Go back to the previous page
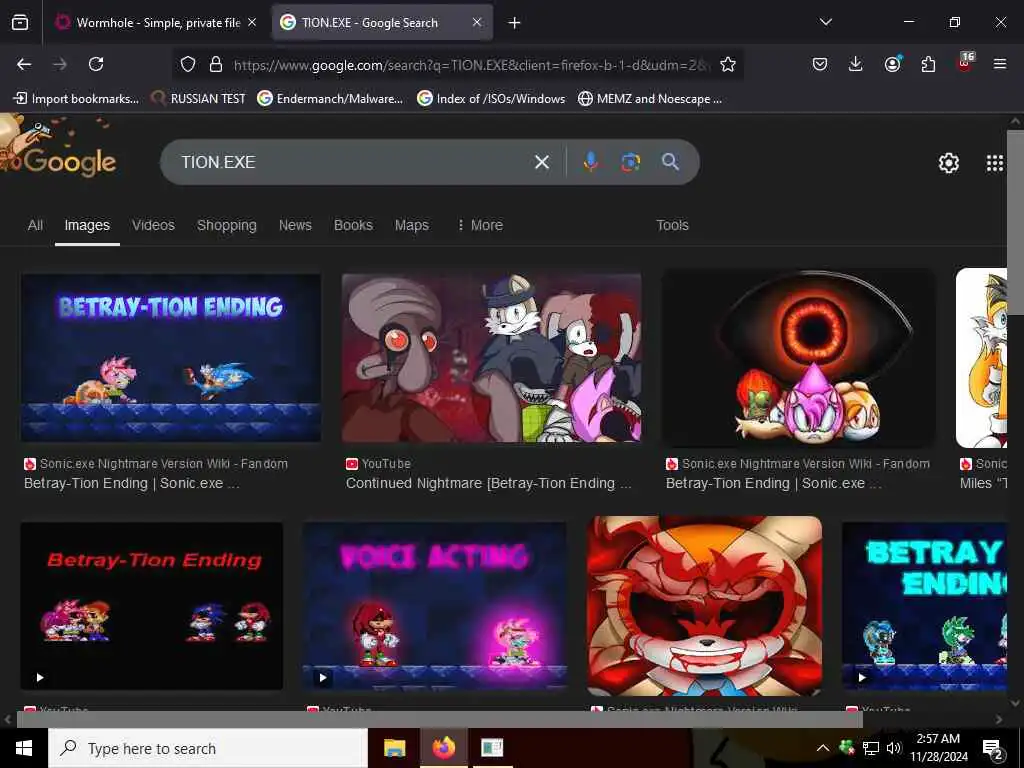 click(24, 64)
